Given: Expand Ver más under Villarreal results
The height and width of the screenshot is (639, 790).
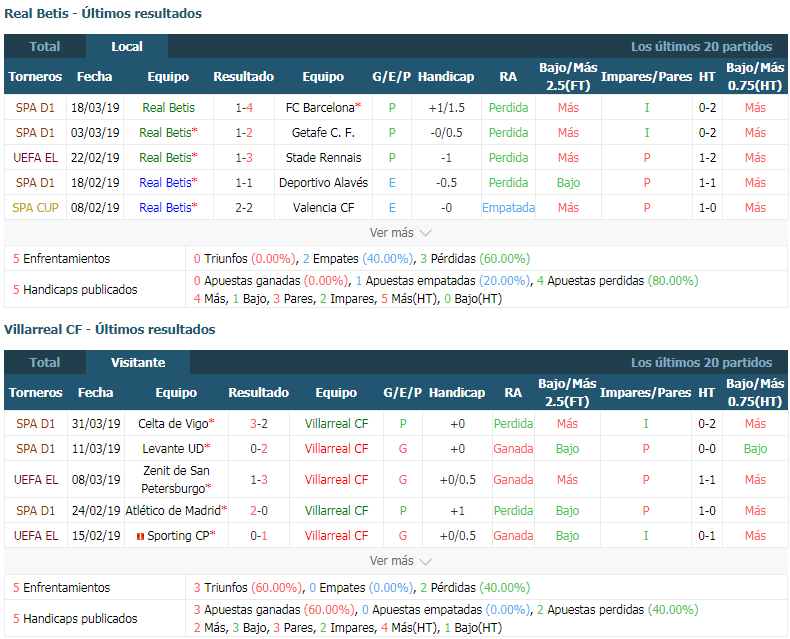Looking at the screenshot, I should pos(400,561).
